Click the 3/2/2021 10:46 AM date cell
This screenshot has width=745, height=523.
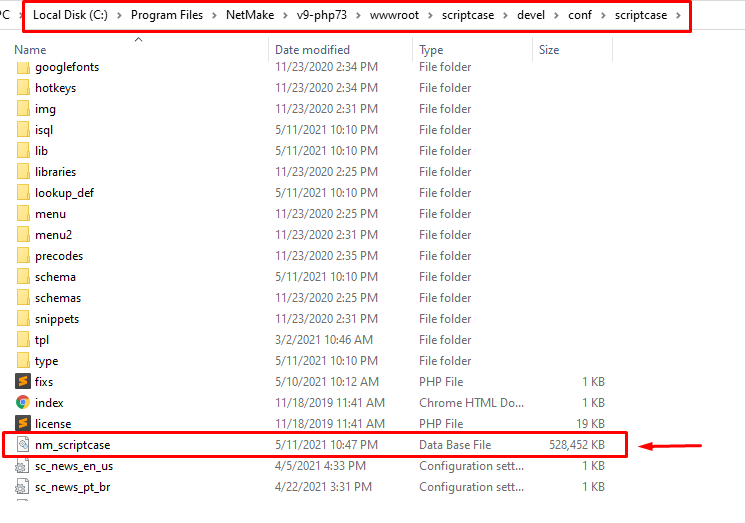324,340
